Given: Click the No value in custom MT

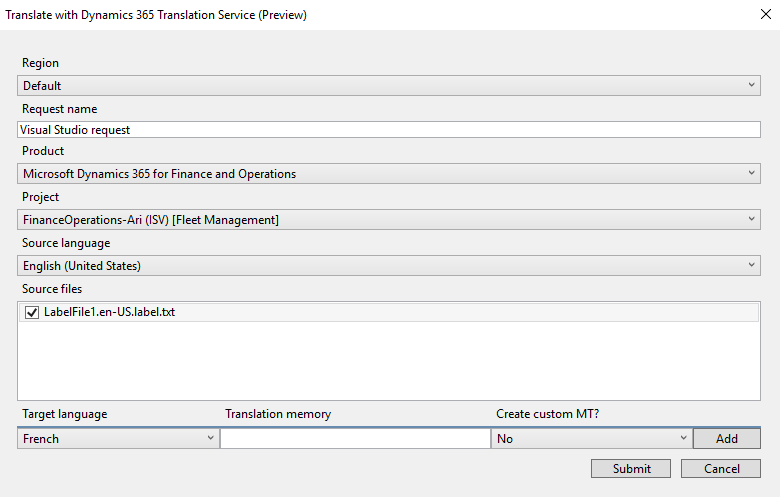Looking at the screenshot, I should (x=505, y=439).
